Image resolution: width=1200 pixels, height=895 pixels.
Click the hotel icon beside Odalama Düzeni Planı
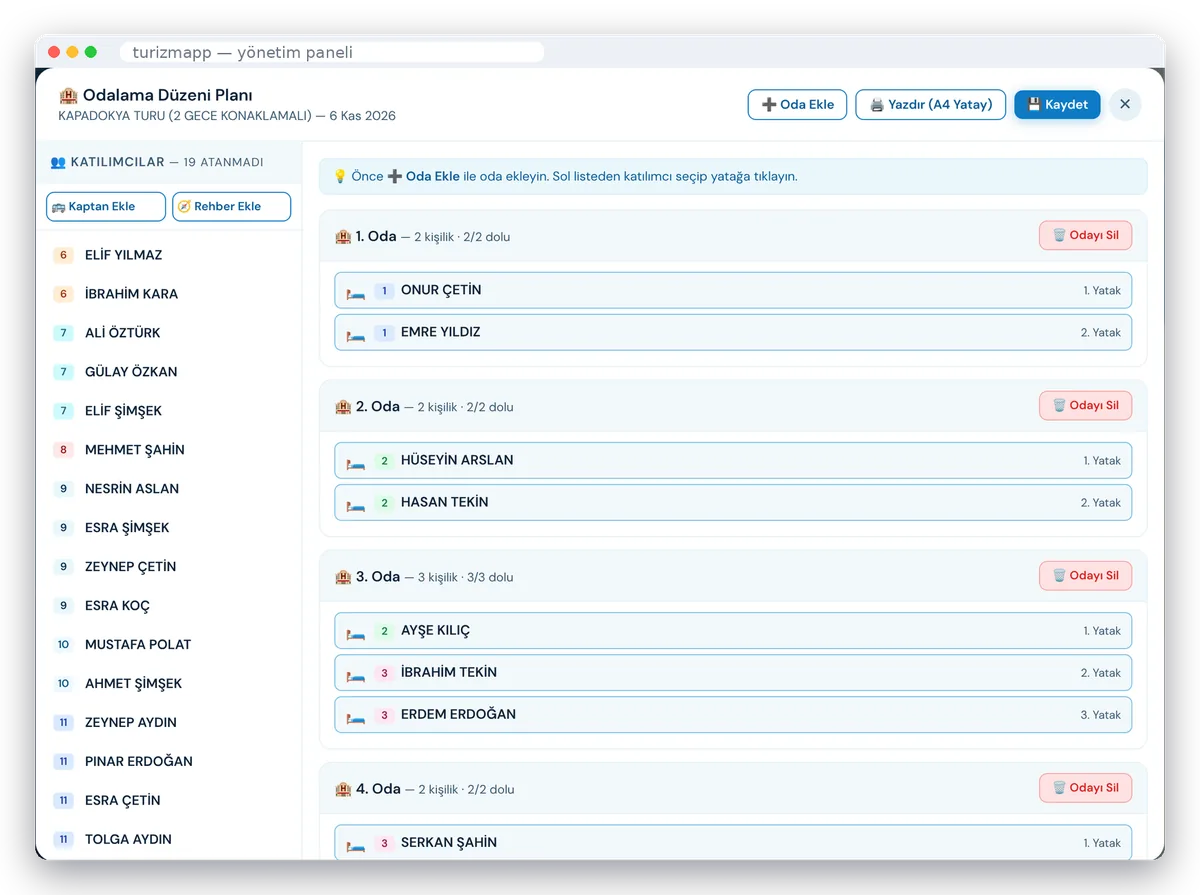point(68,96)
